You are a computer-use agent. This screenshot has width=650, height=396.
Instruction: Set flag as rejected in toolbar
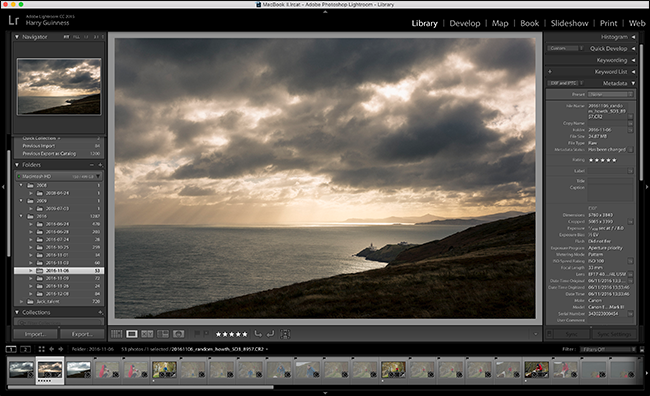[x=206, y=333]
